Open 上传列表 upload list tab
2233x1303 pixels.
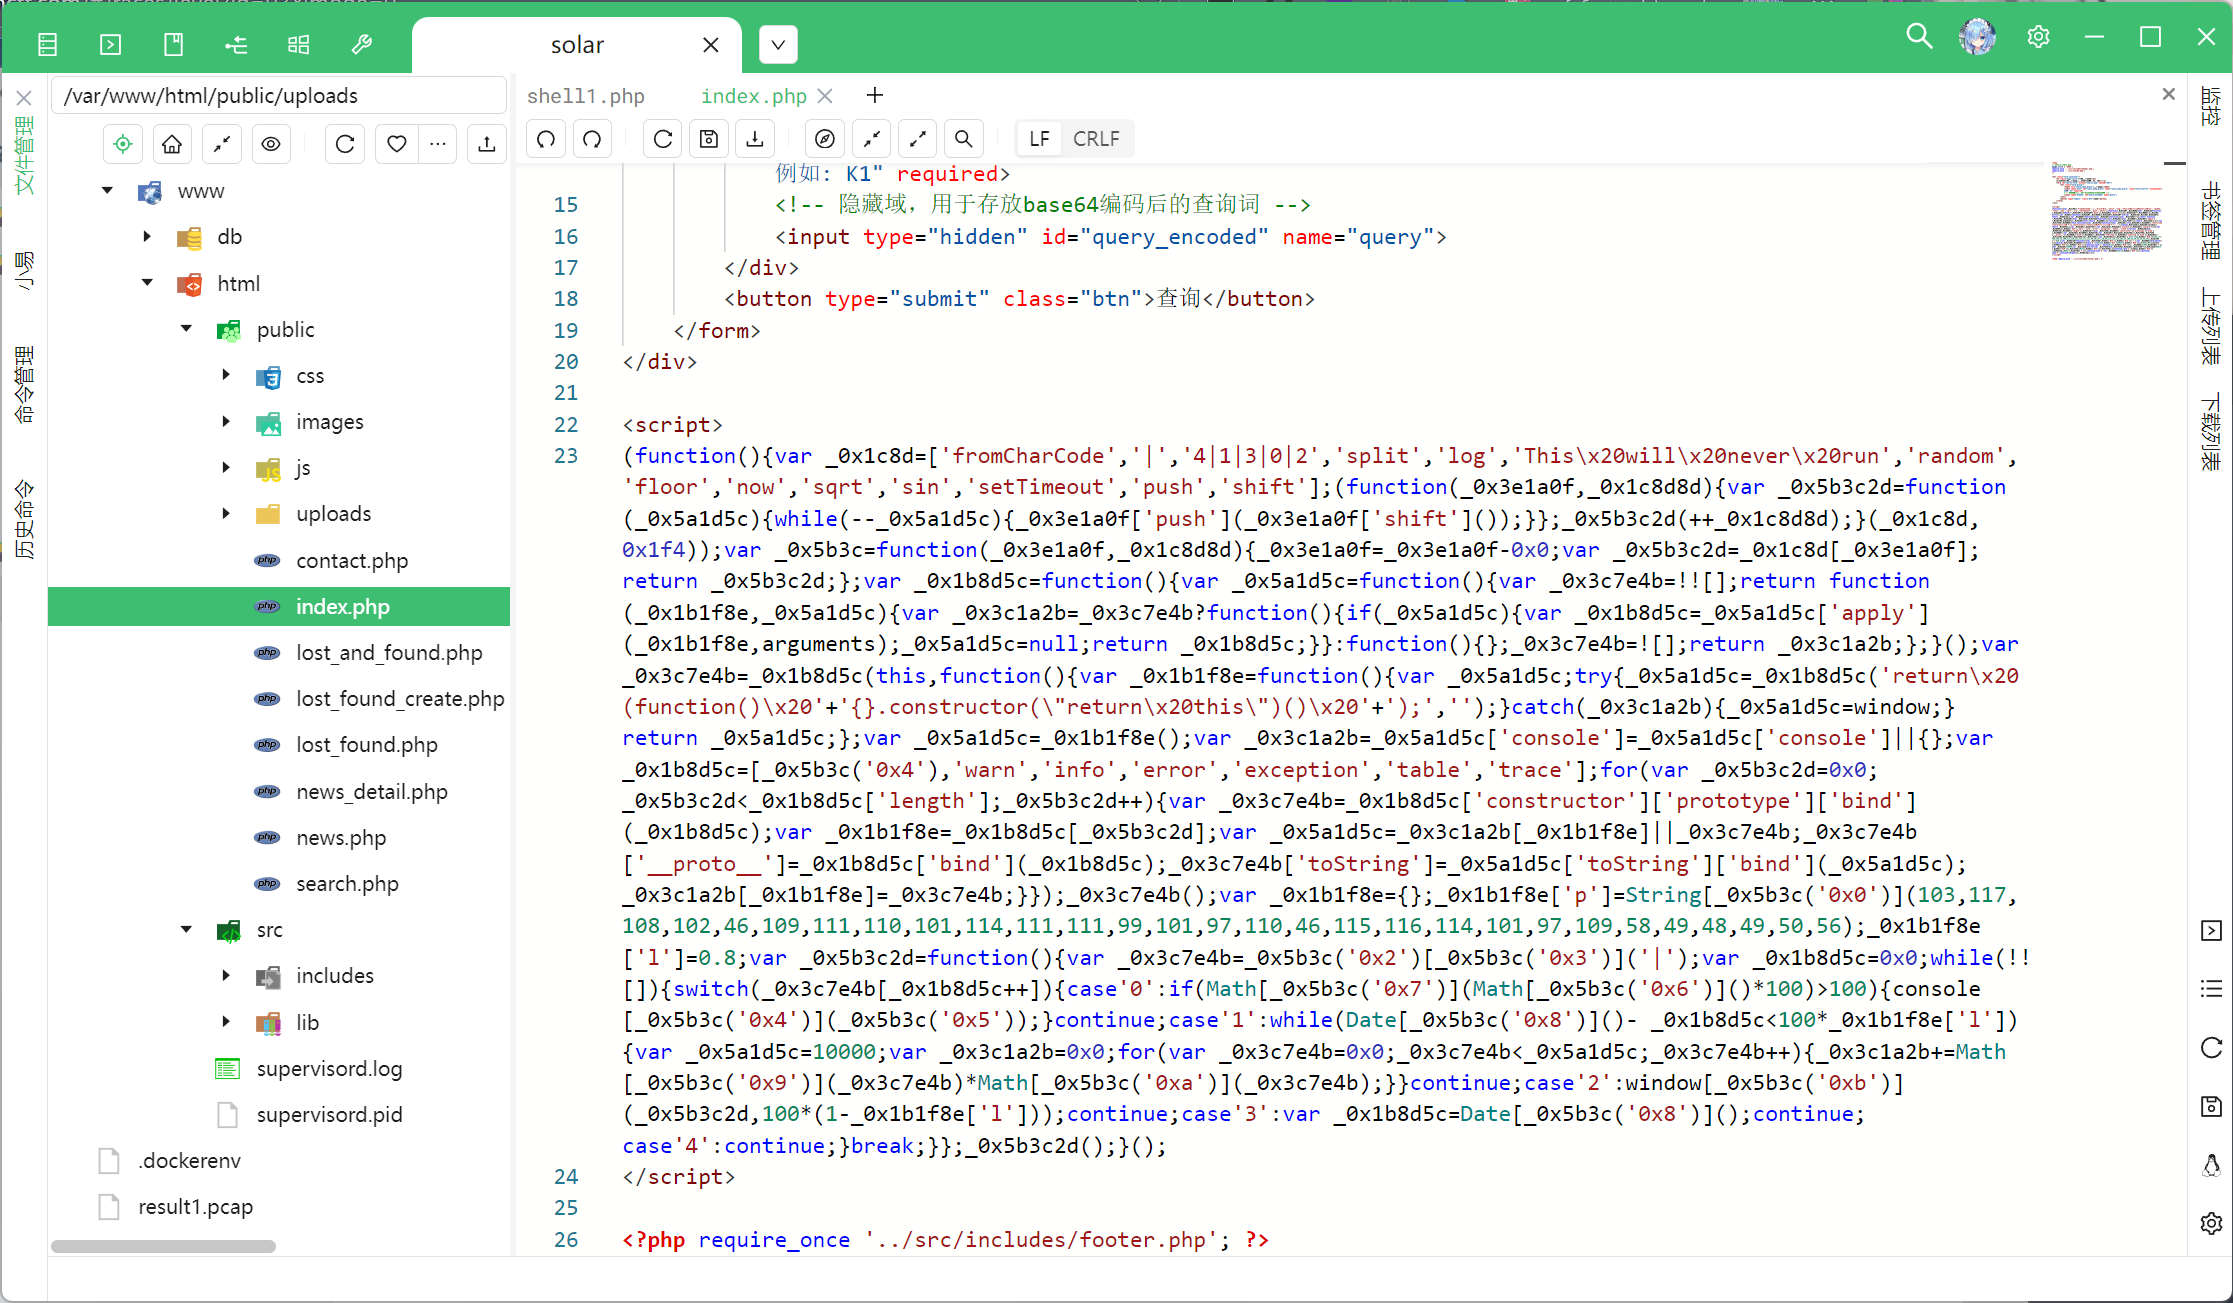coord(2211,328)
